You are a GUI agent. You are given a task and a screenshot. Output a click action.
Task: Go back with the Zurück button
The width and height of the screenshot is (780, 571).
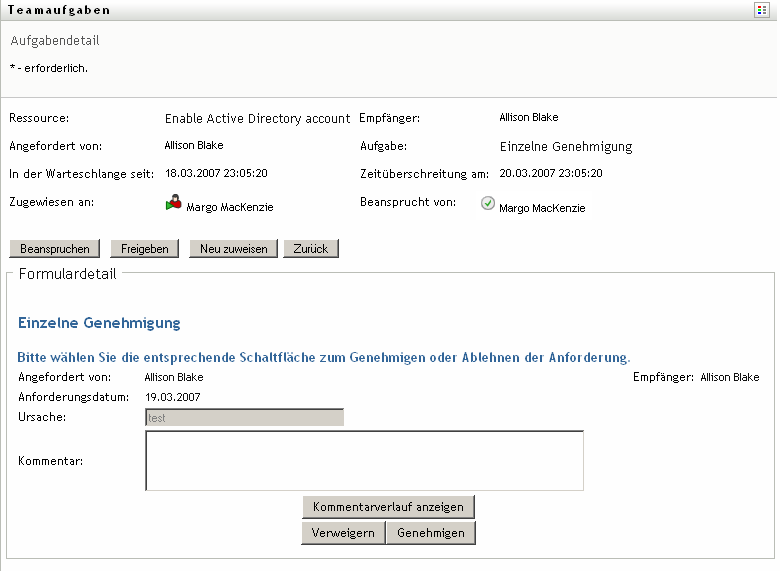[x=311, y=248]
